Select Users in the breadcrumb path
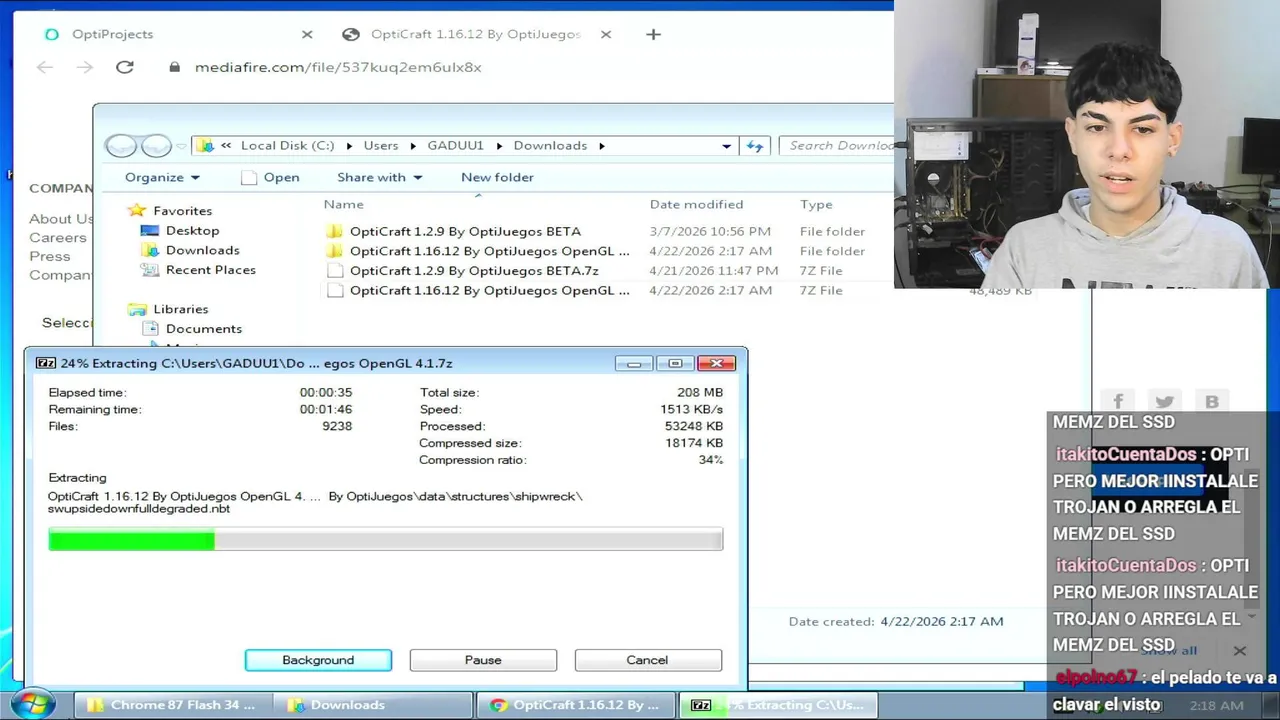This screenshot has height=720, width=1280. [x=381, y=146]
